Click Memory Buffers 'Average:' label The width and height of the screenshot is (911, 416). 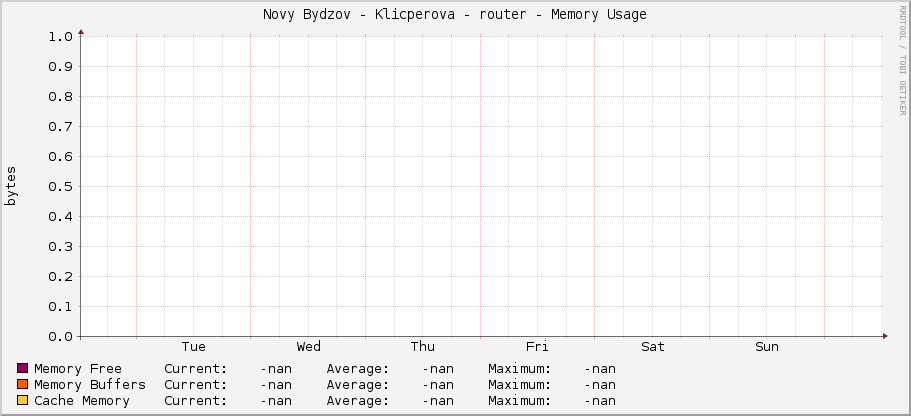[358, 385]
